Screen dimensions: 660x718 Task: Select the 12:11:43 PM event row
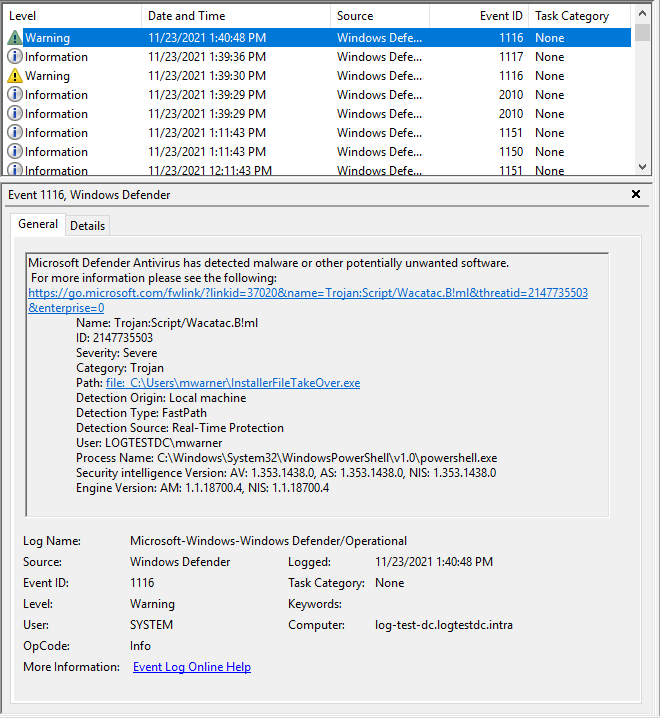coord(318,169)
